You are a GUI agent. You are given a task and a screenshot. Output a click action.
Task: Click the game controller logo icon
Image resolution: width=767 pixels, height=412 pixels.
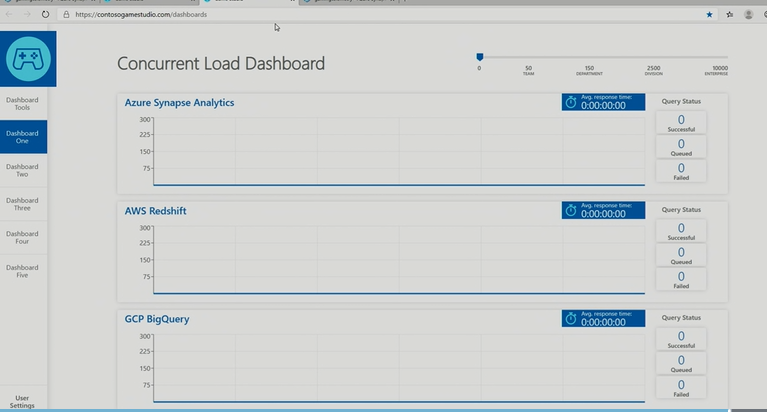coord(28,59)
